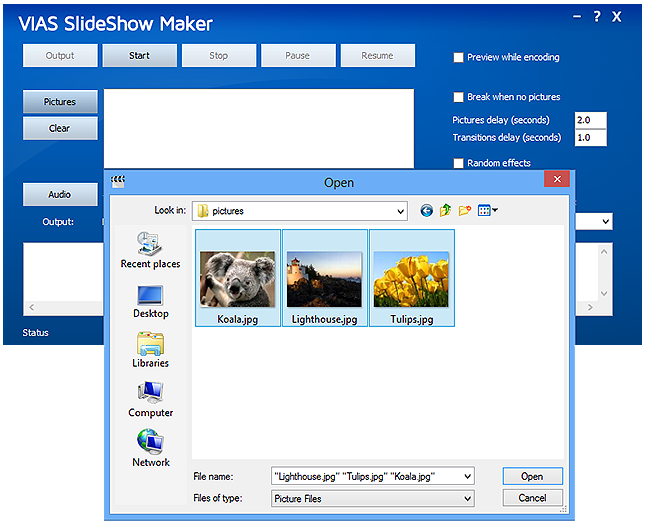This screenshot has height=527, width=650.
Task: Click the Open button in dialog
Action: (532, 476)
